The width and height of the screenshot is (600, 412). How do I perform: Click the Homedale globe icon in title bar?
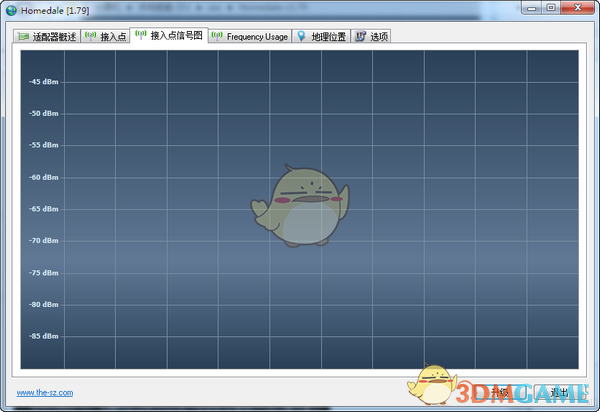(x=11, y=9)
